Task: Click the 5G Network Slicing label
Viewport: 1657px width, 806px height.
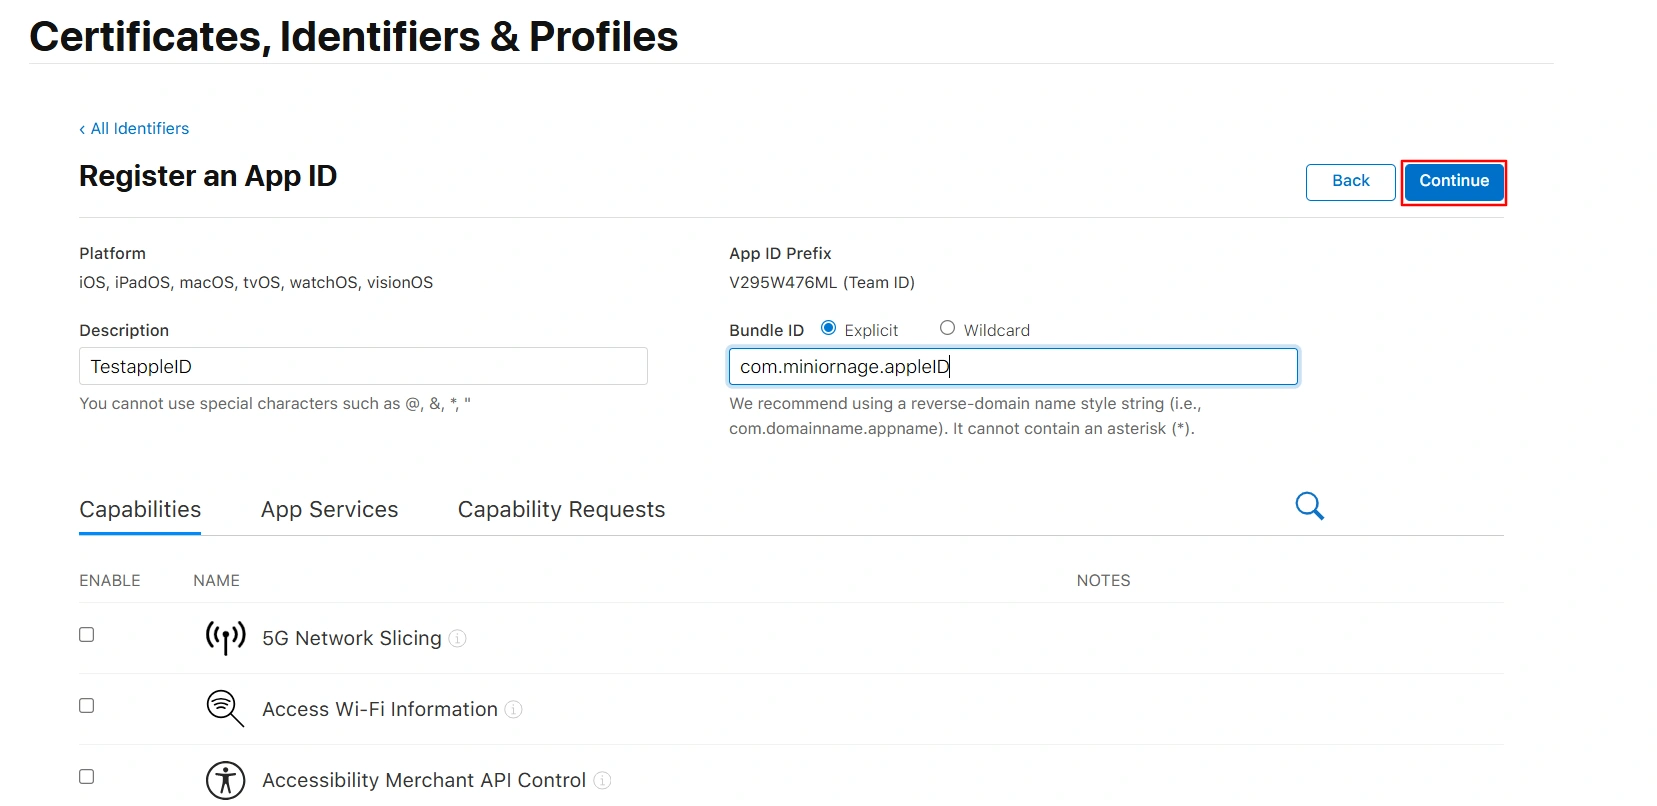Action: [x=351, y=638]
